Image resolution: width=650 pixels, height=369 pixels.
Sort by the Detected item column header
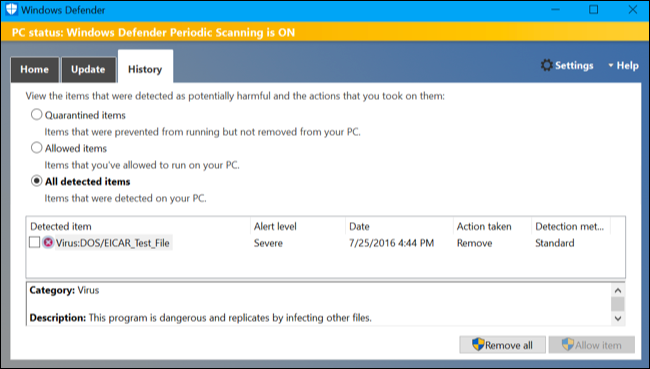point(138,226)
